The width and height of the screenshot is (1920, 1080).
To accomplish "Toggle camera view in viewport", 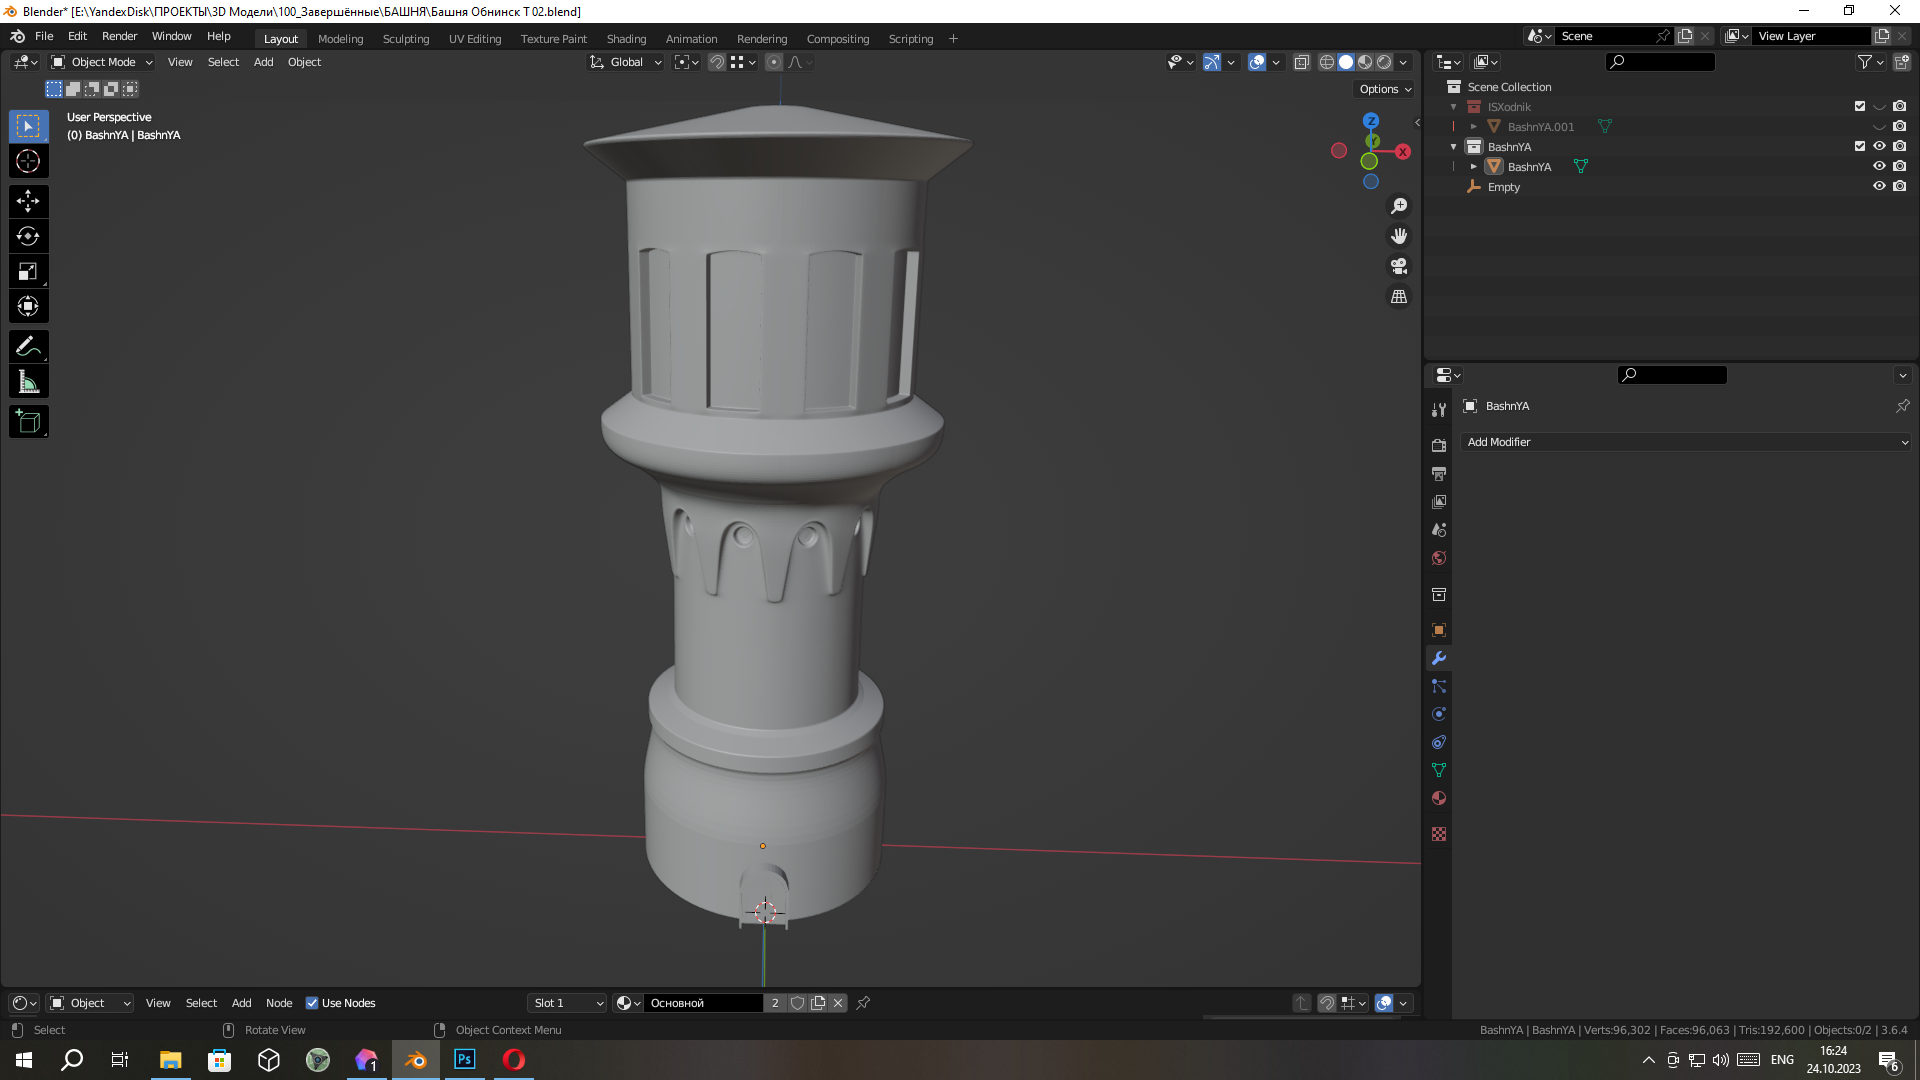I will point(1399,266).
